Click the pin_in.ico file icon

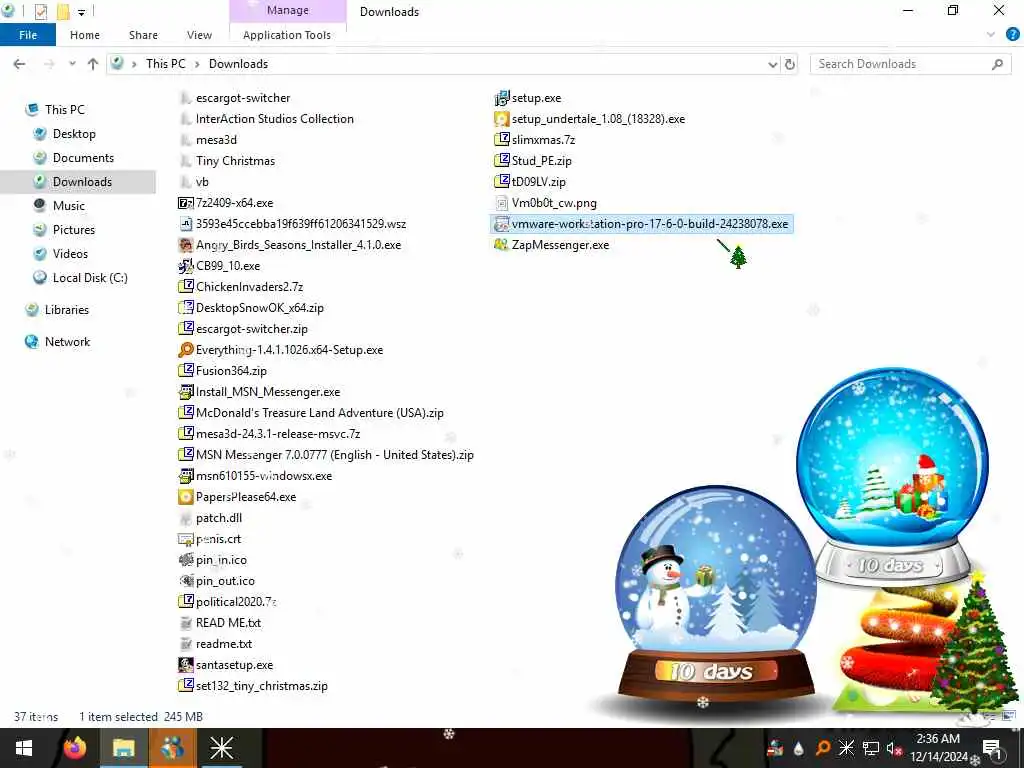pos(185,560)
